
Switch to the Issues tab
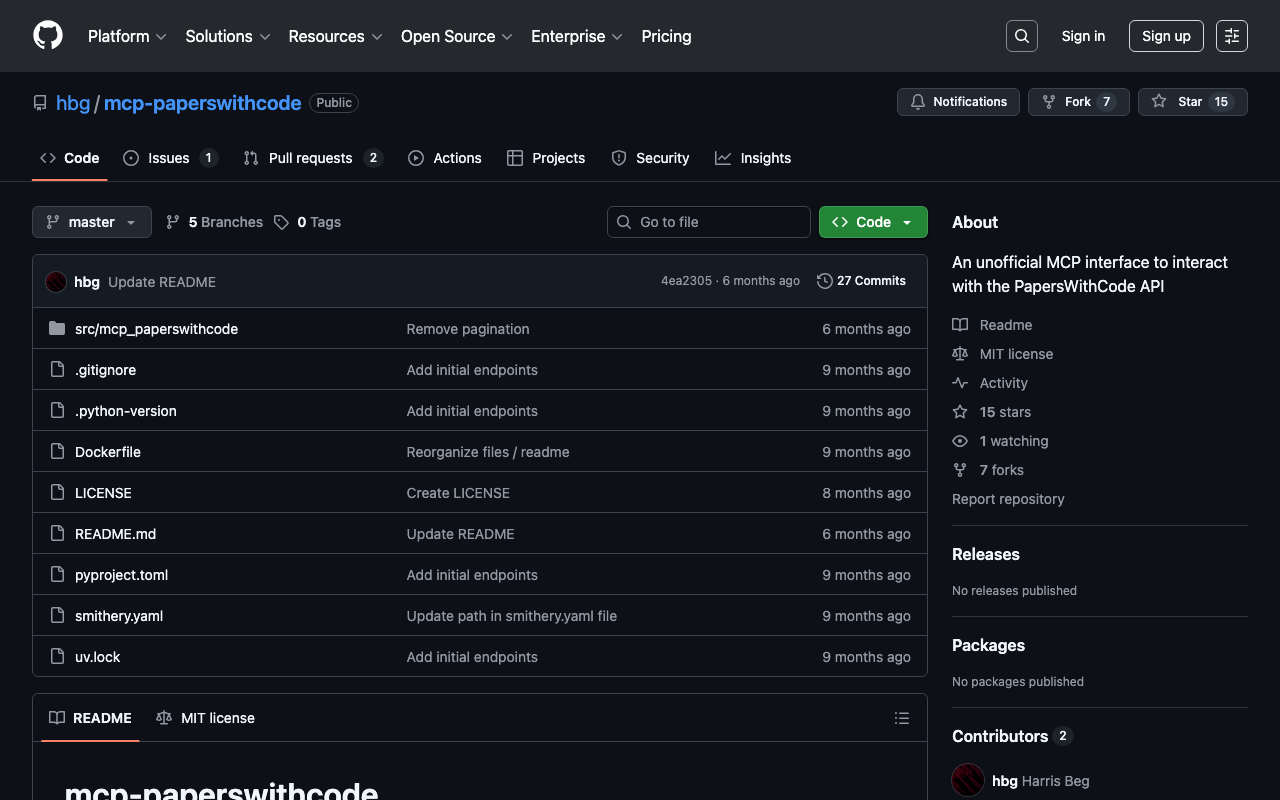click(x=169, y=158)
